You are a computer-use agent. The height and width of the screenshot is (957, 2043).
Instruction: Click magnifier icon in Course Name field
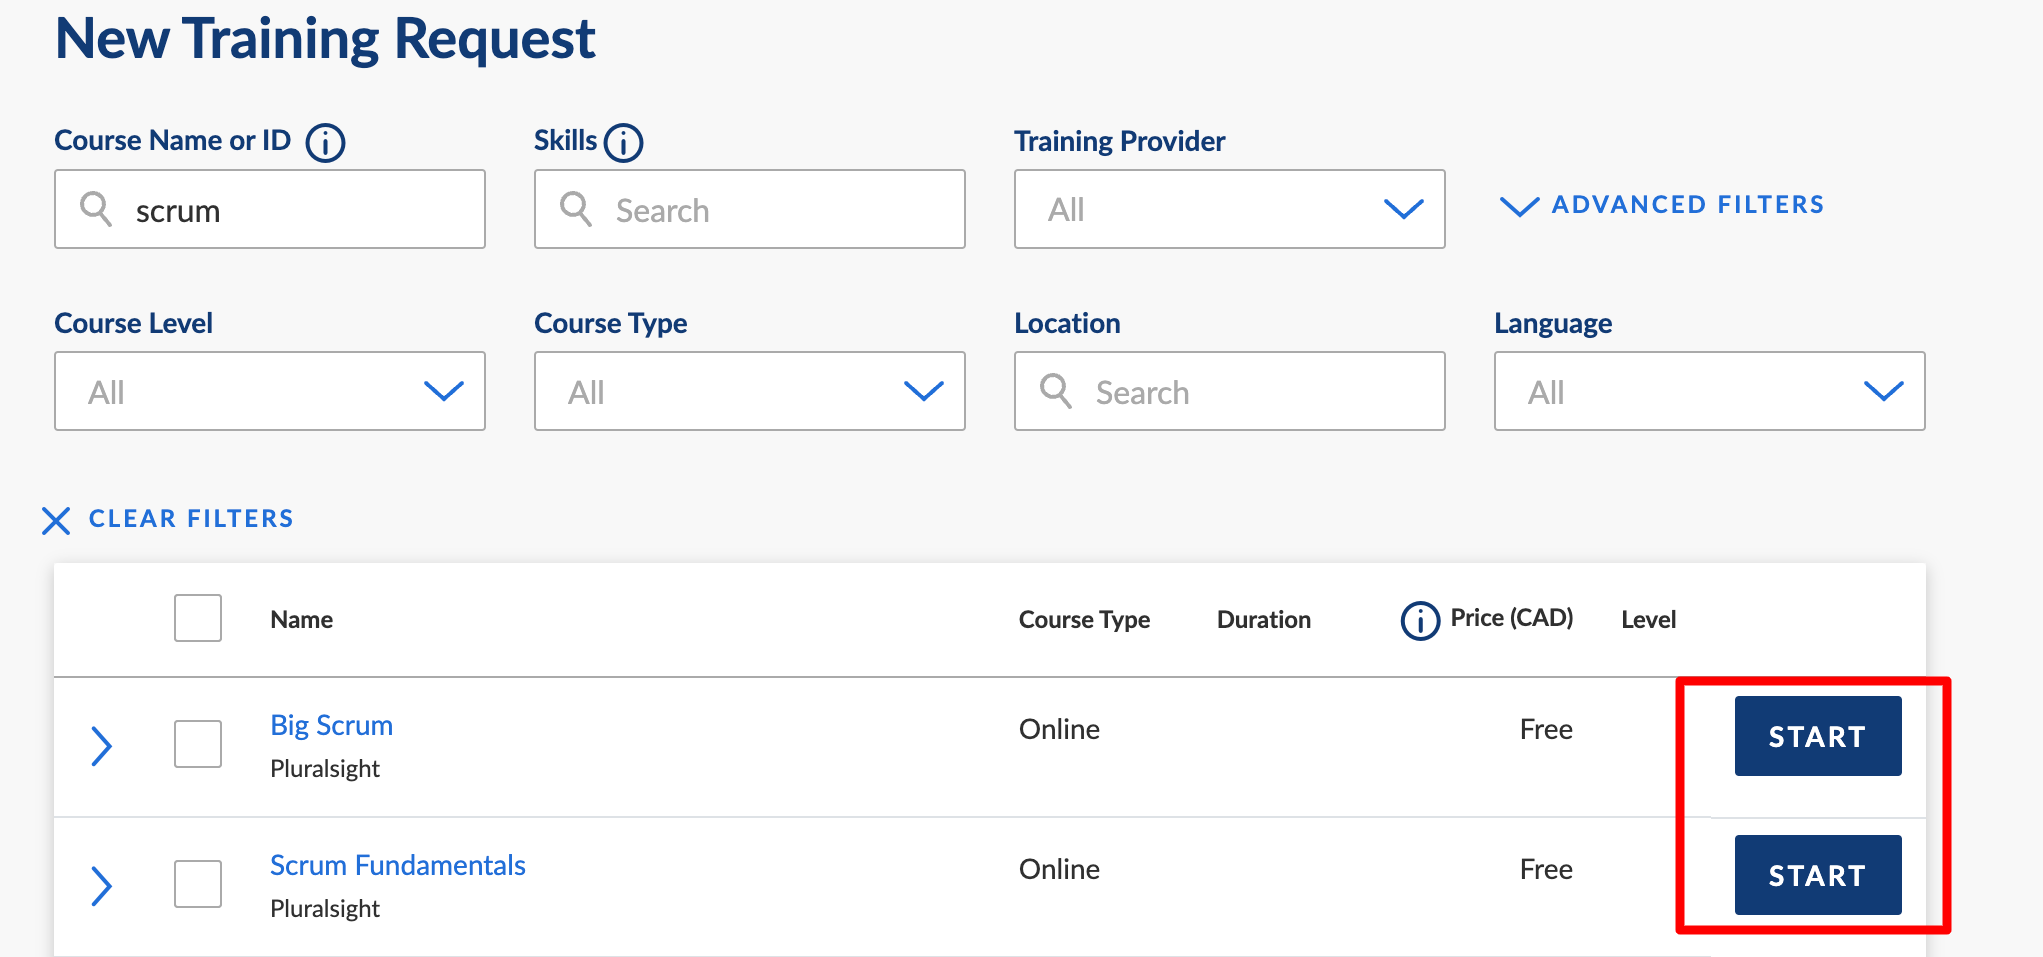(x=96, y=209)
